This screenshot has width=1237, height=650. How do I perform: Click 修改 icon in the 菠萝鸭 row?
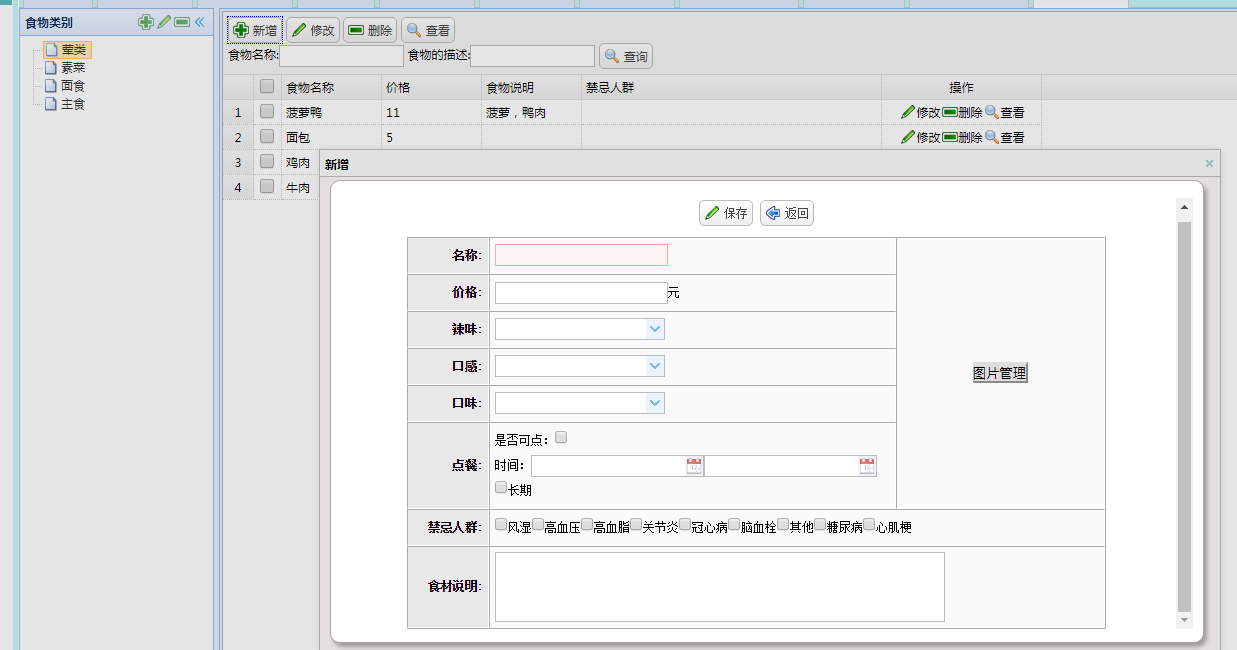pos(908,113)
